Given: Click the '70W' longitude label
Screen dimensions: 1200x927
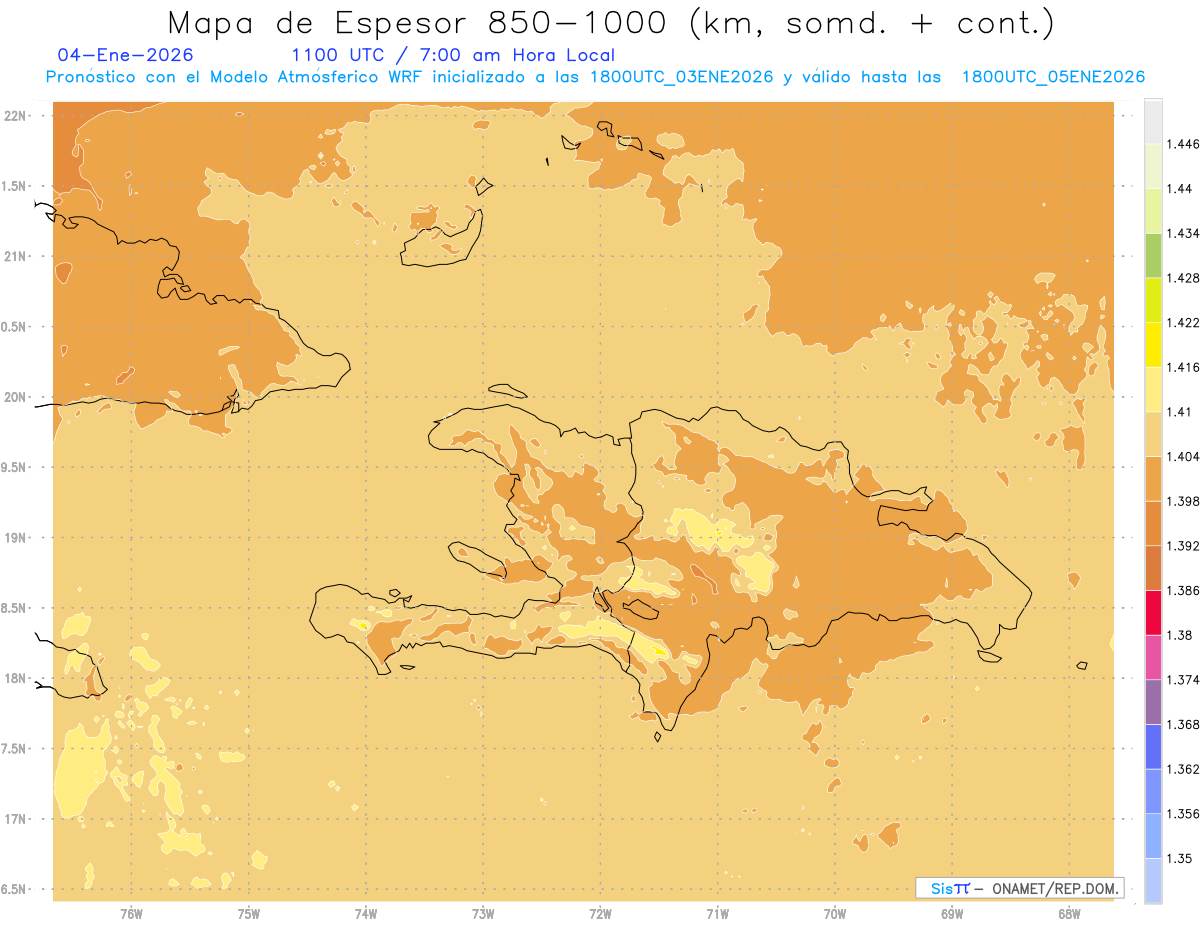Looking at the screenshot, I should 835,914.
